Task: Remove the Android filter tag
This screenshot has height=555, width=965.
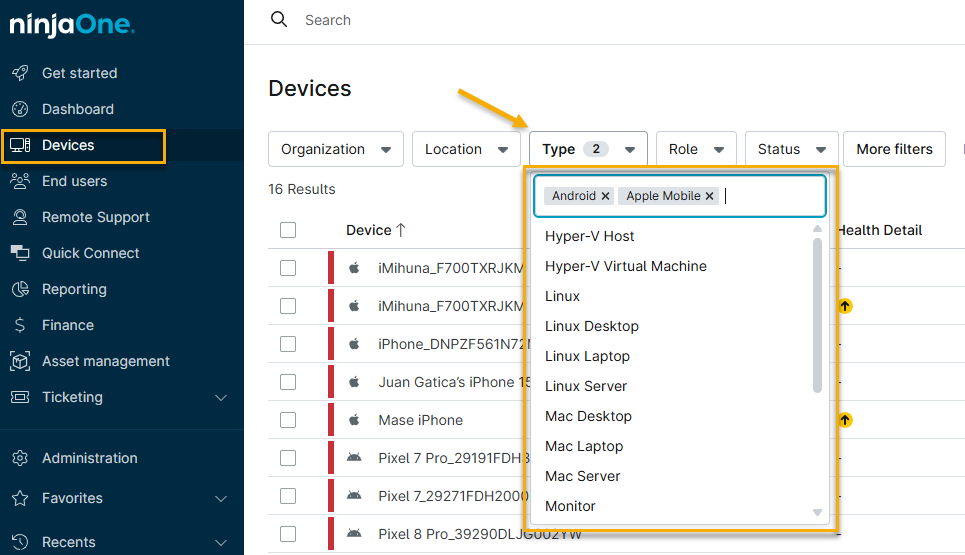Action: (x=605, y=196)
